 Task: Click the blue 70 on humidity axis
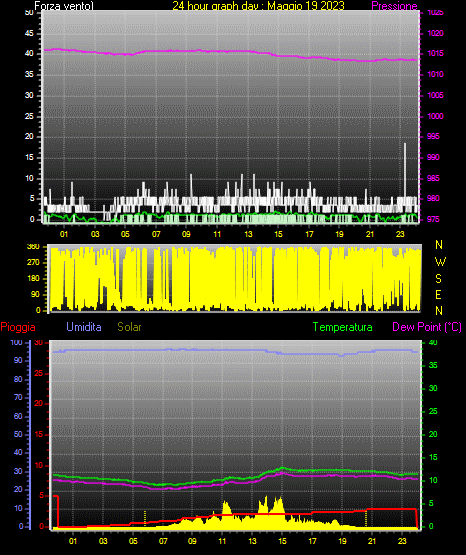[18, 397]
